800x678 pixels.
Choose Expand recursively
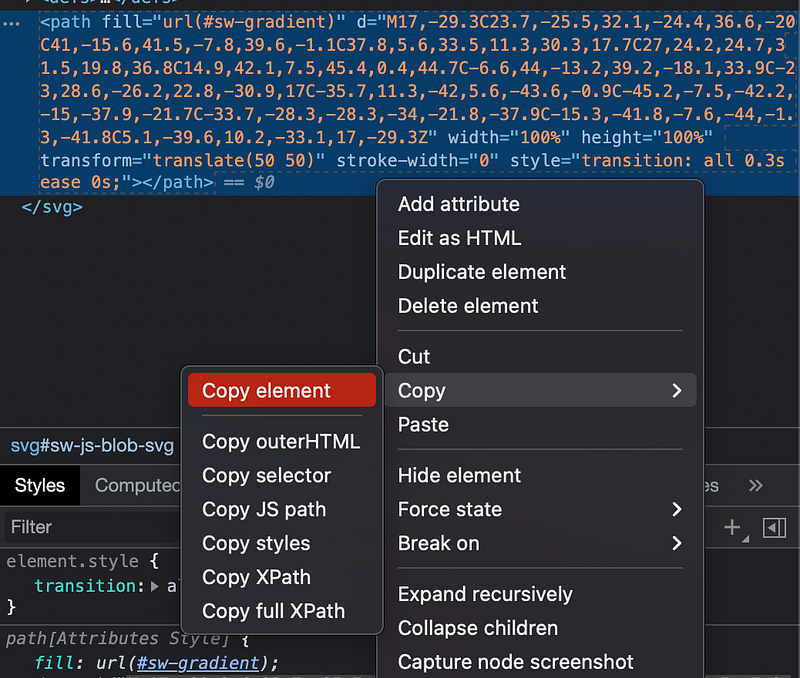(x=540, y=594)
